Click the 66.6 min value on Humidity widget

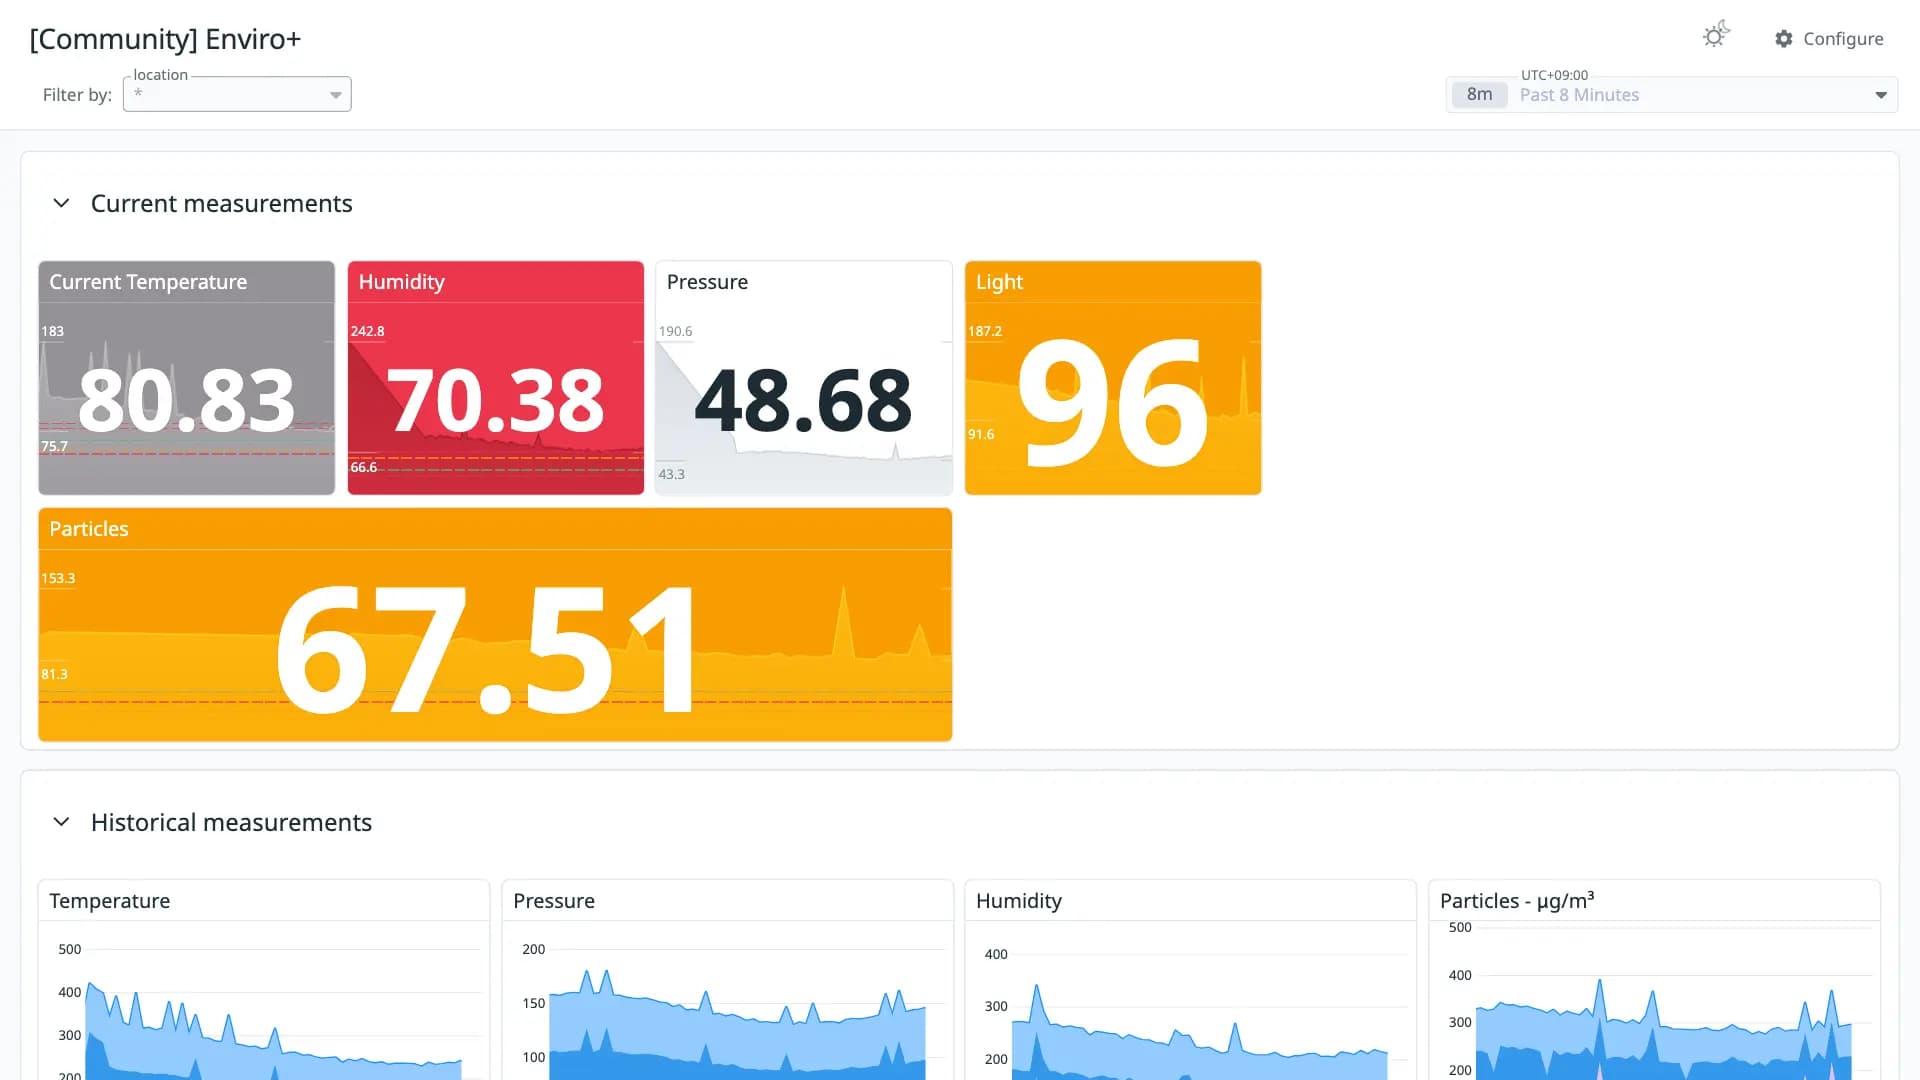[364, 467]
